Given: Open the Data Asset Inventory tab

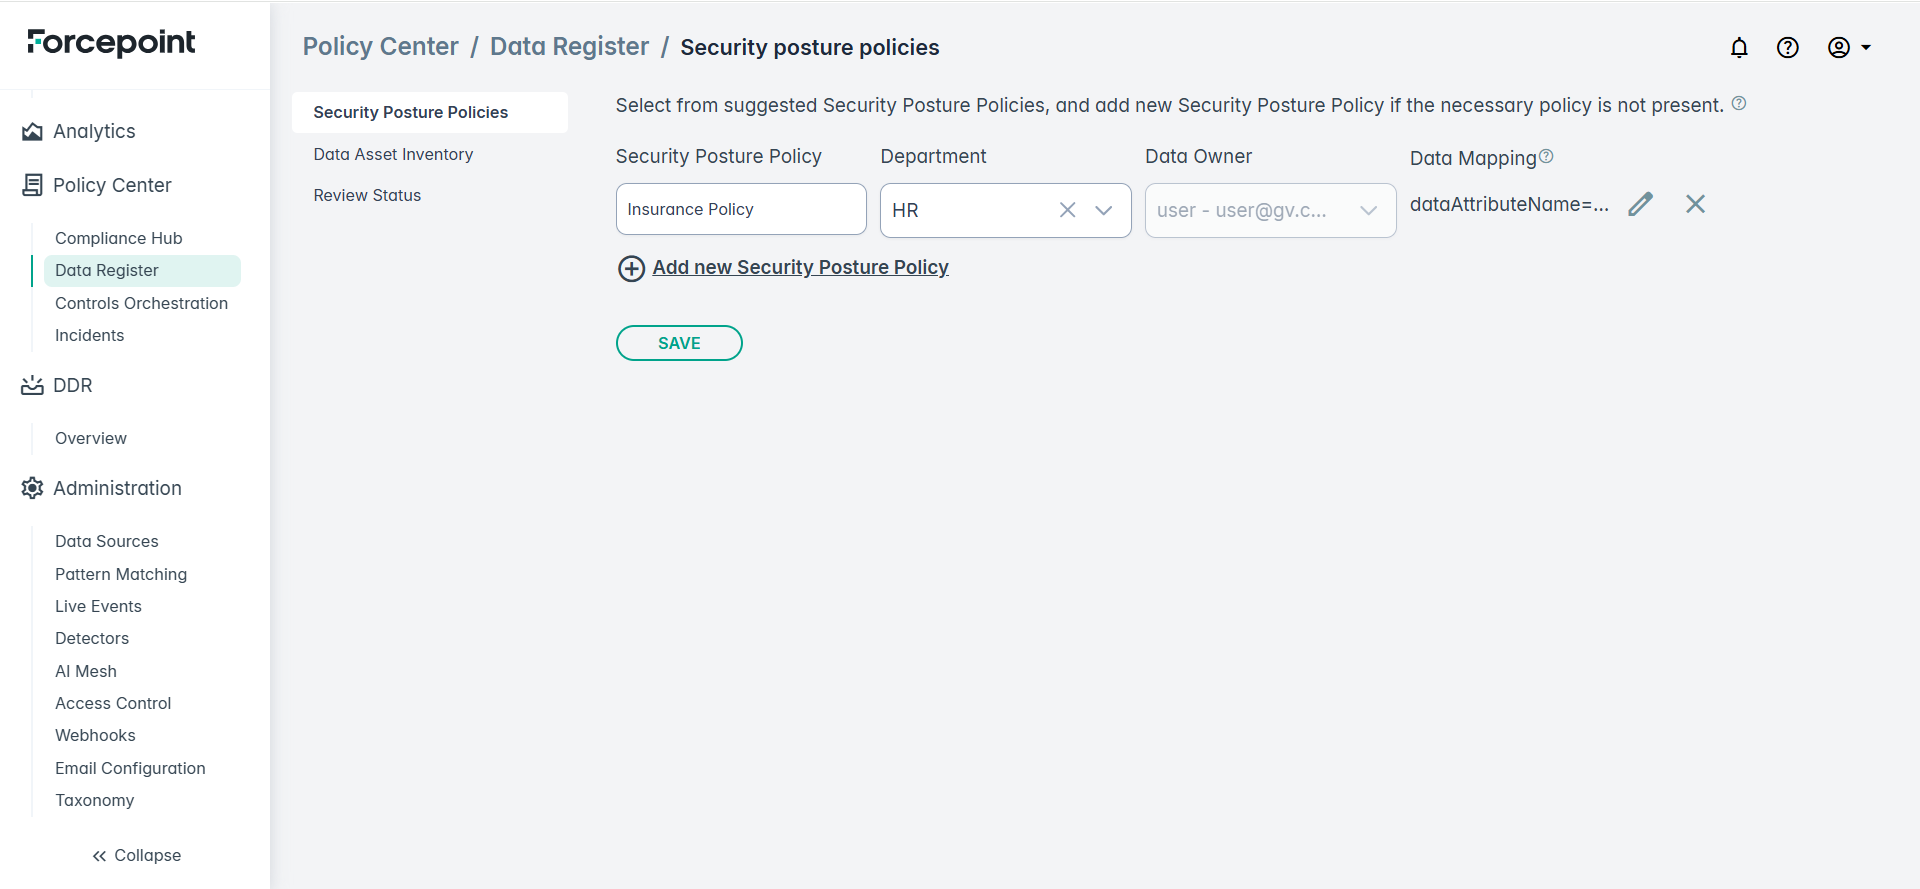Looking at the screenshot, I should coord(393,154).
